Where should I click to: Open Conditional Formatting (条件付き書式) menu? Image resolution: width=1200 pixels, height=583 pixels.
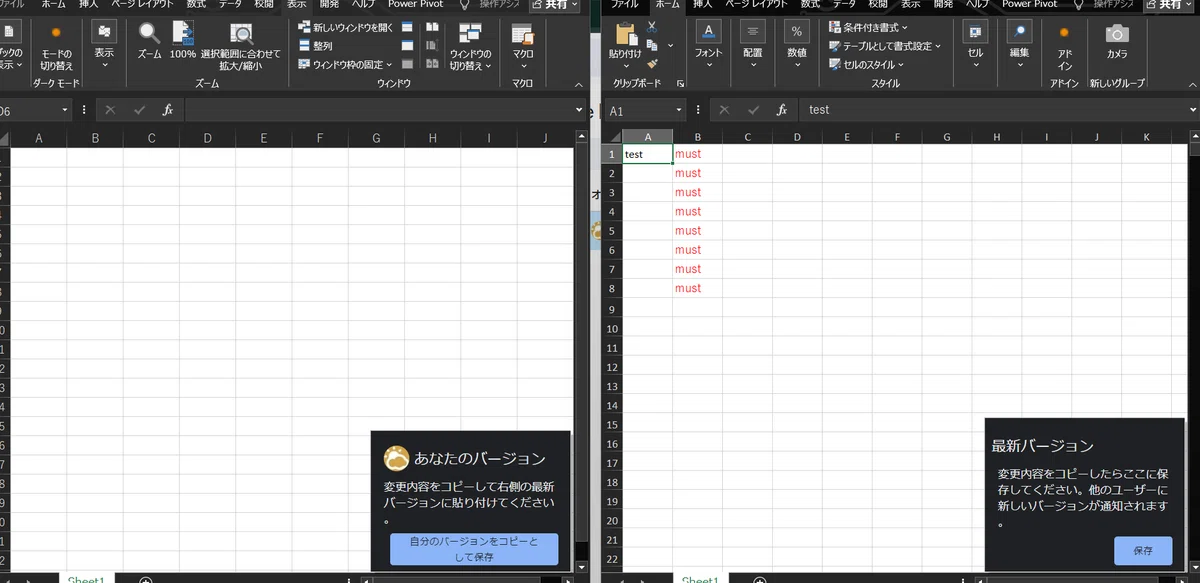(x=868, y=27)
